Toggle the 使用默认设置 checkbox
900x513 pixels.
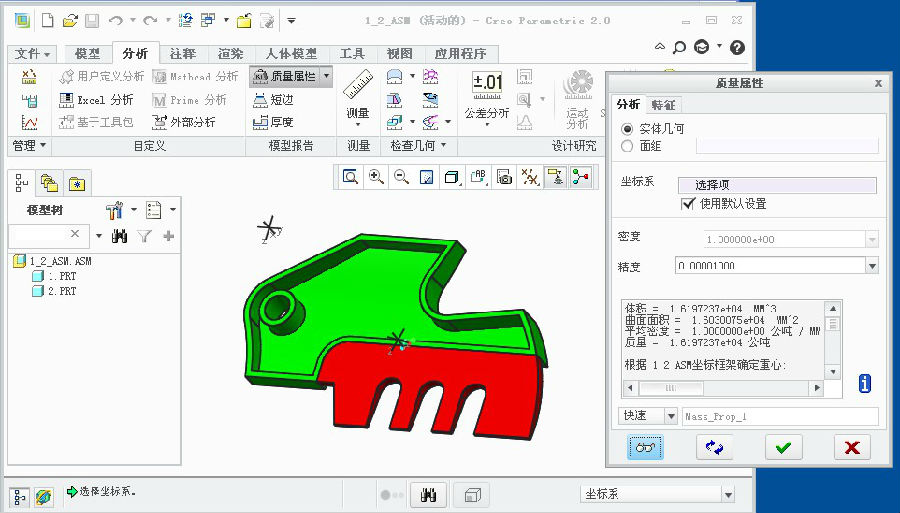coord(688,203)
